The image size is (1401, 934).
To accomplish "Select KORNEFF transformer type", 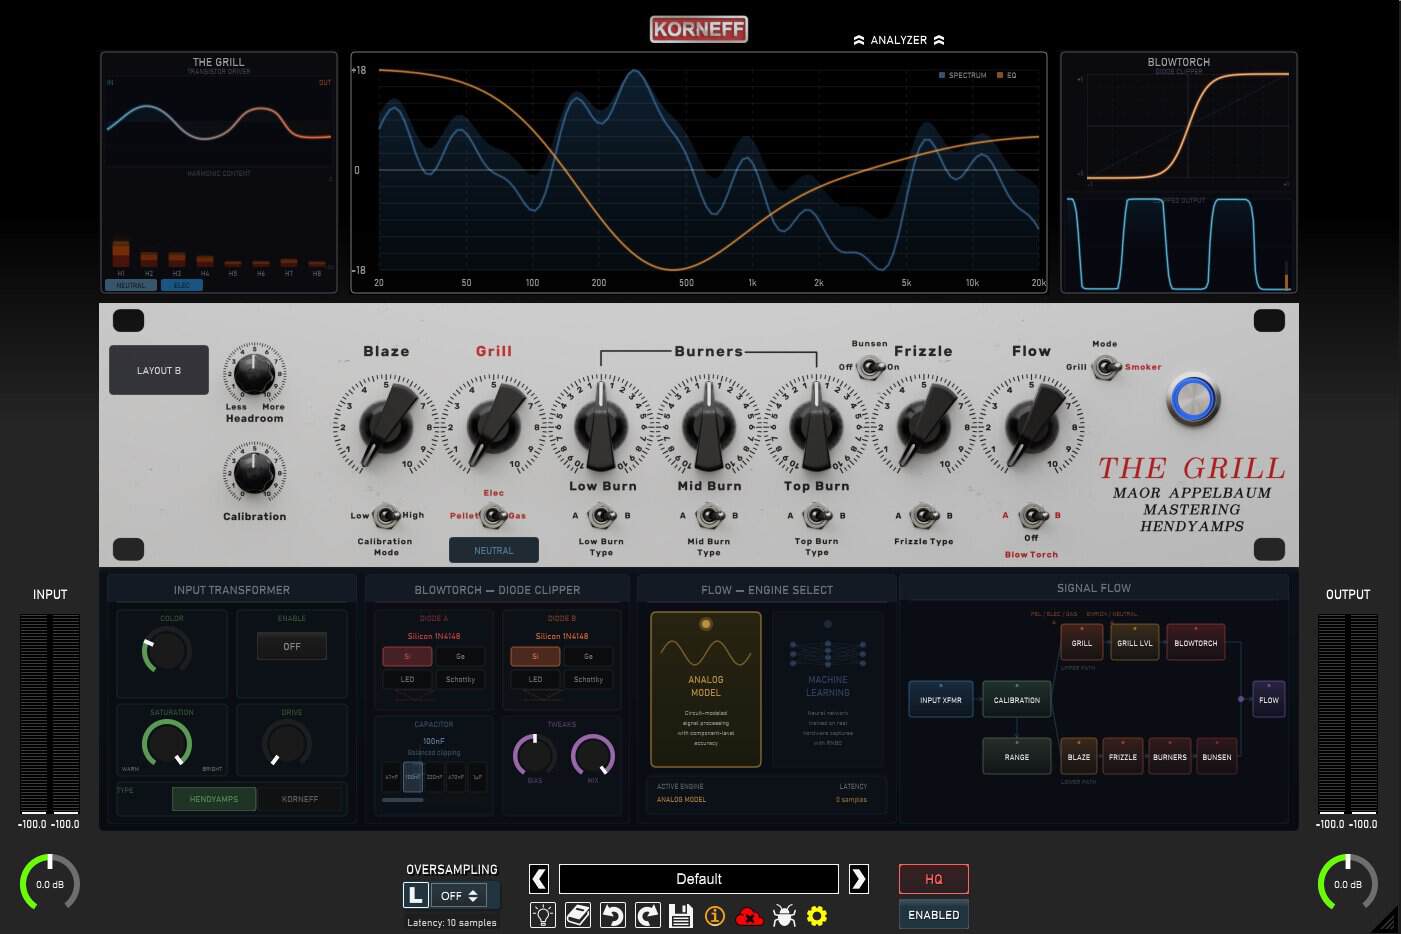I will click(x=300, y=799).
